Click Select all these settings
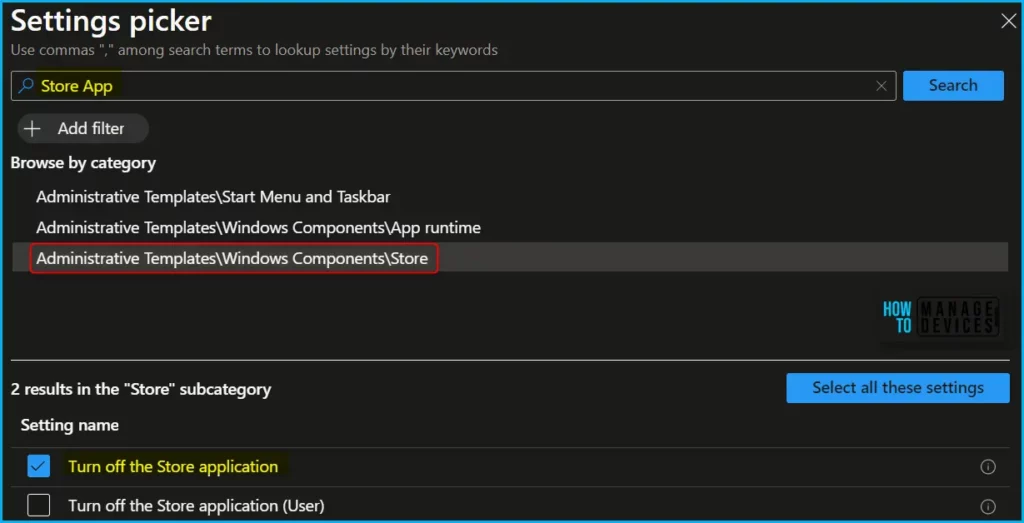 tap(897, 388)
